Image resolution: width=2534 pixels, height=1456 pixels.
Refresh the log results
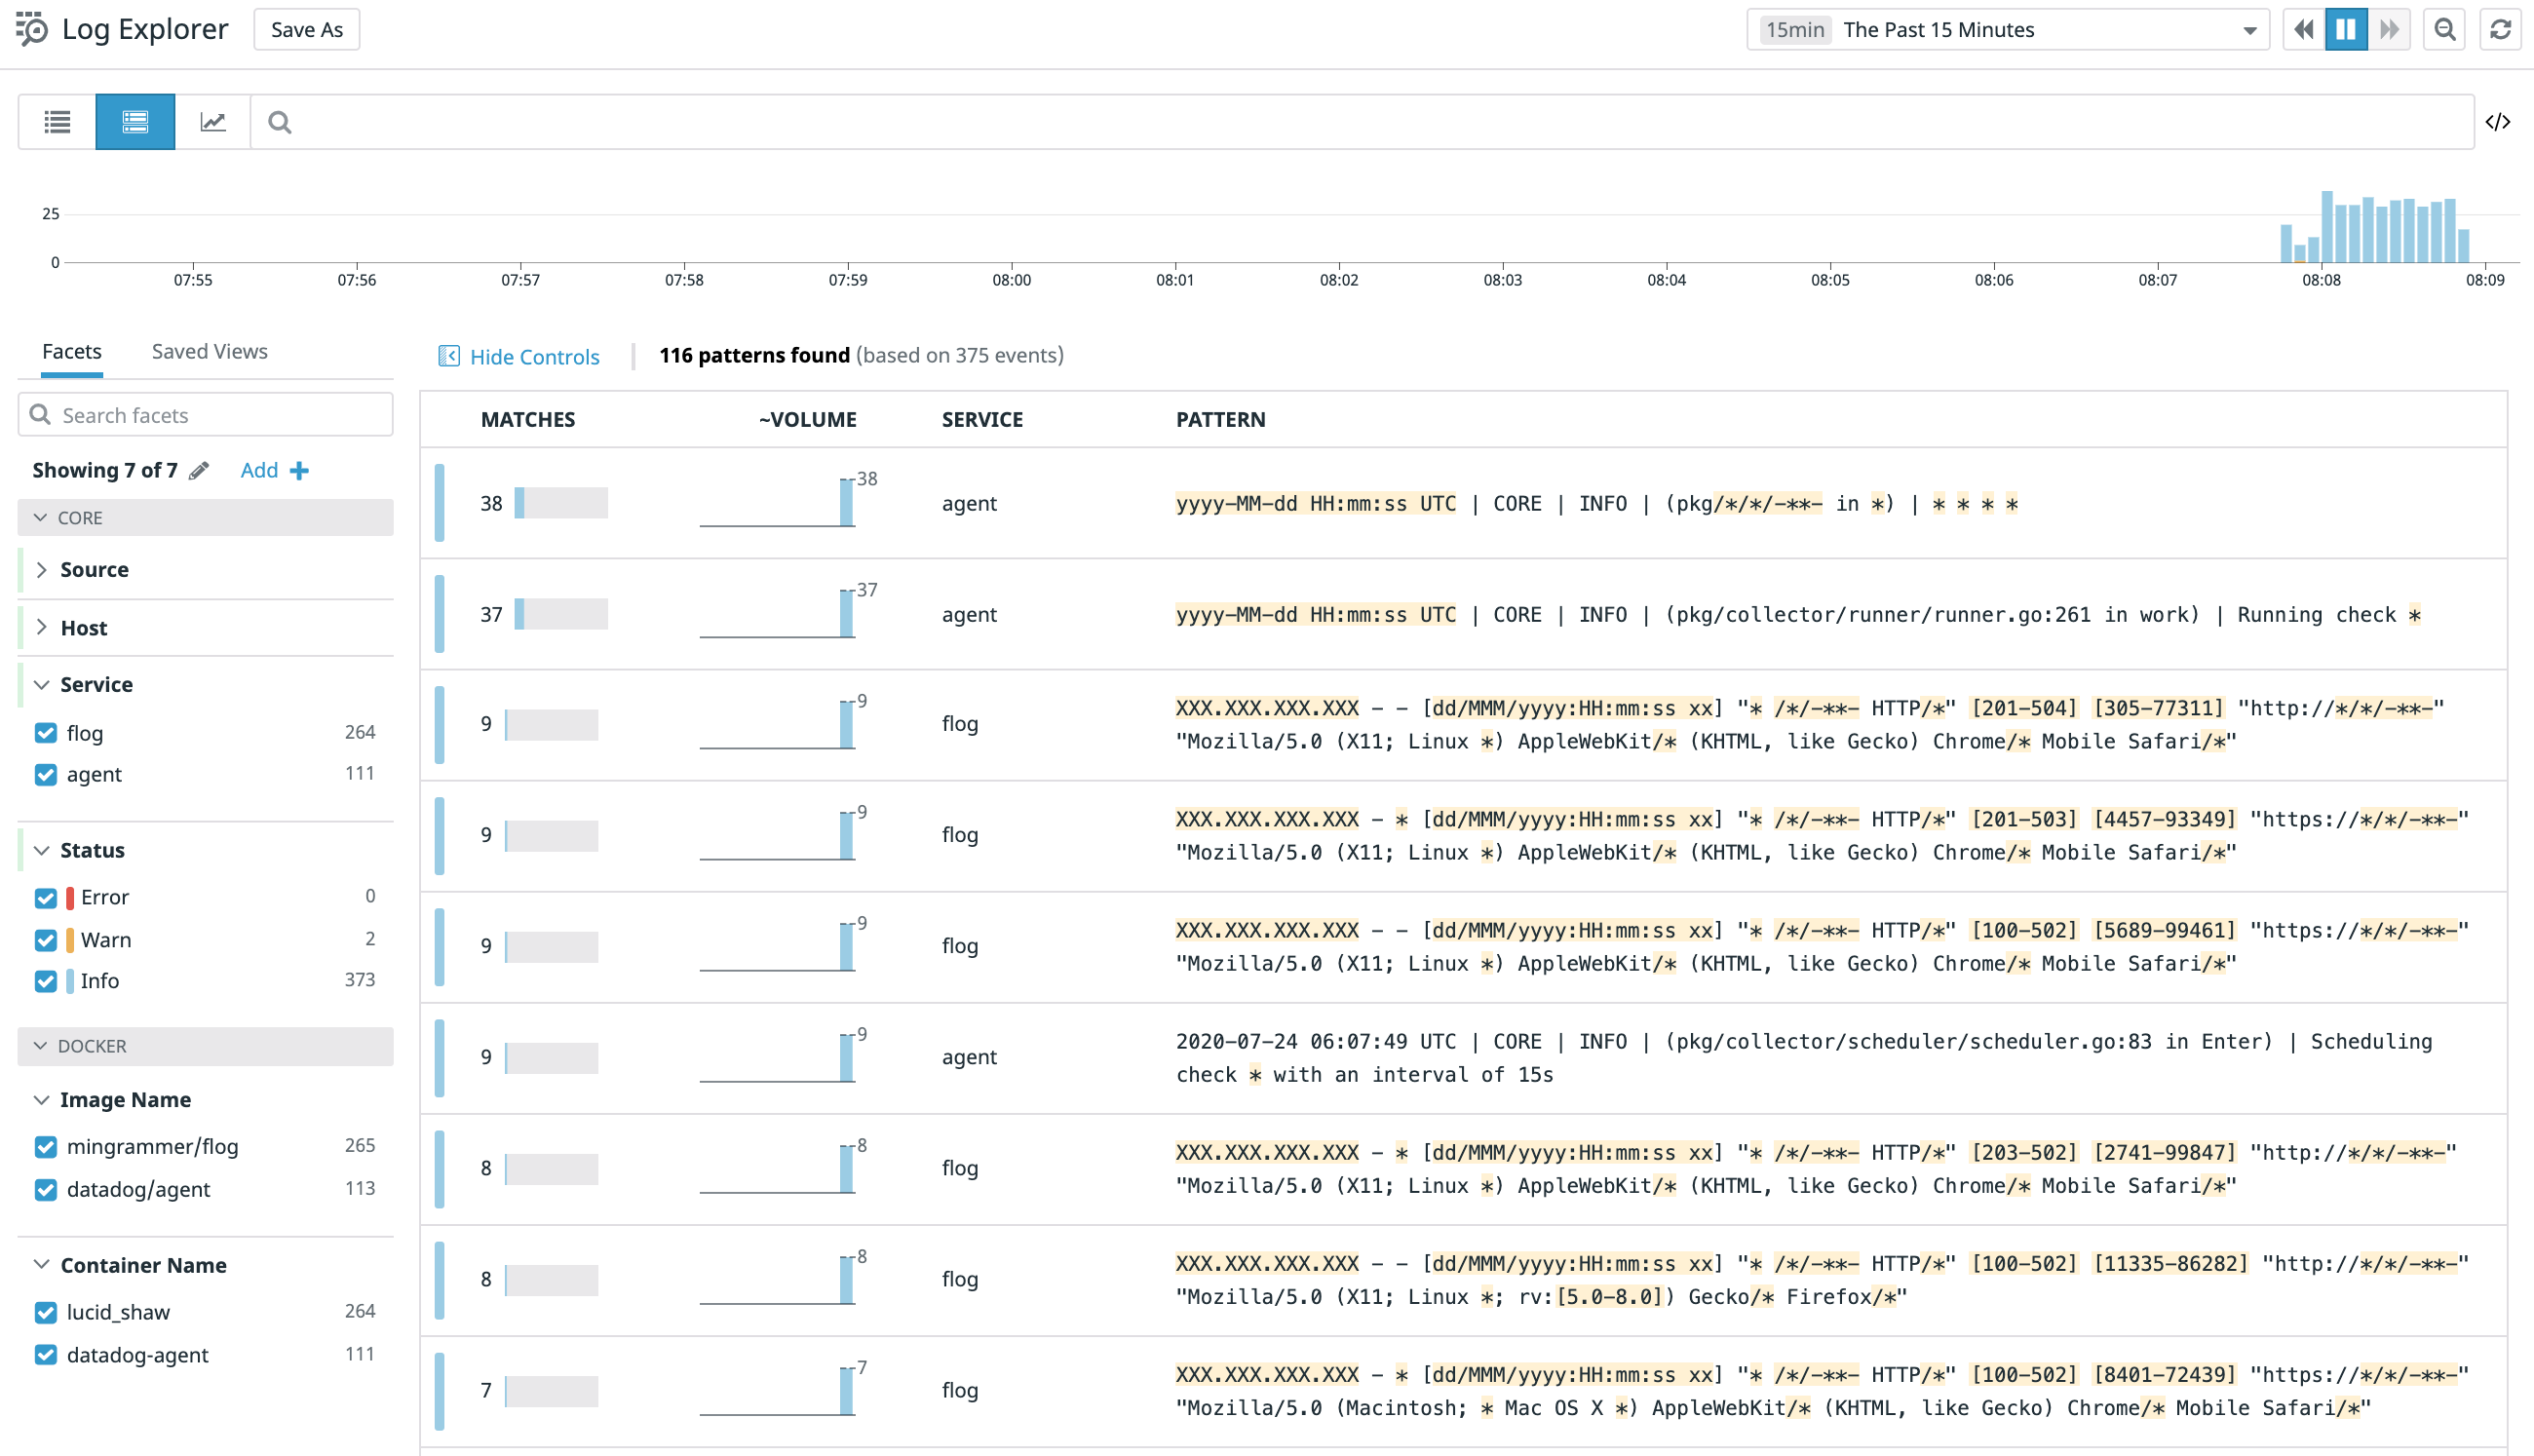click(x=2500, y=29)
